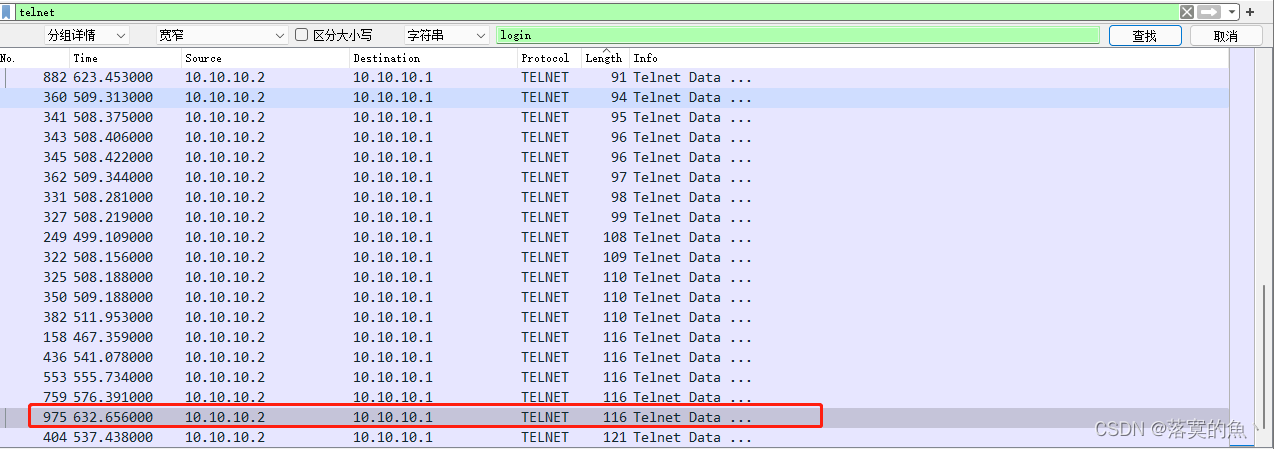Select packet number 362
This screenshot has width=1274, height=449.
coord(614,177)
